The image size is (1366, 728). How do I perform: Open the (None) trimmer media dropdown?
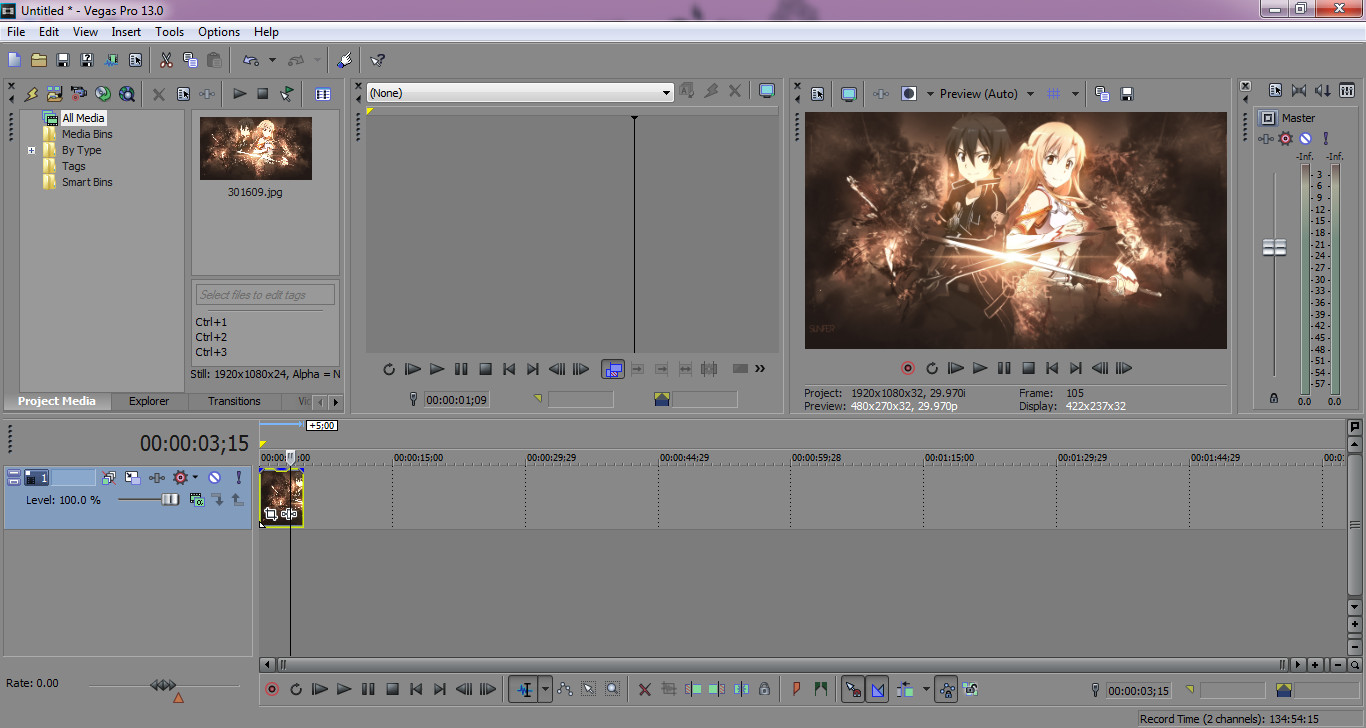click(x=520, y=93)
